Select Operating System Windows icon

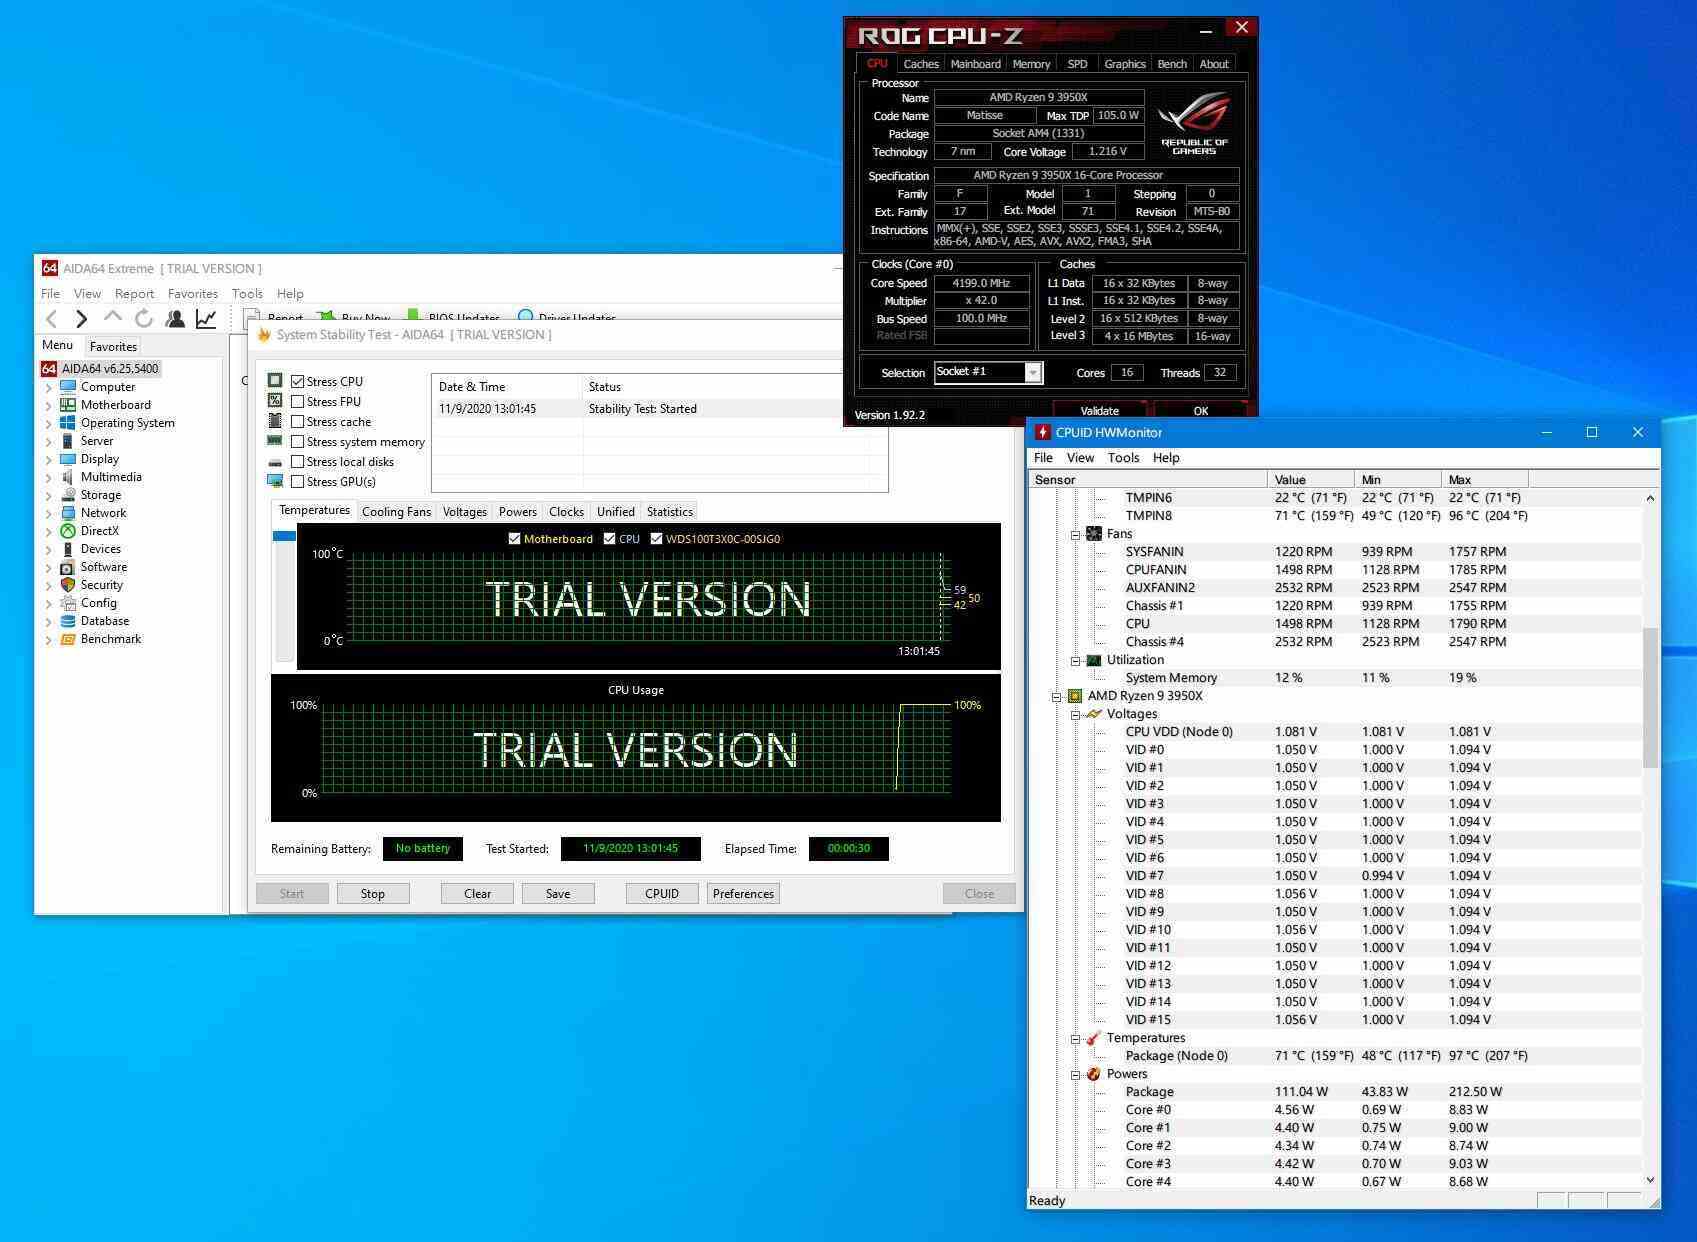tap(68, 423)
